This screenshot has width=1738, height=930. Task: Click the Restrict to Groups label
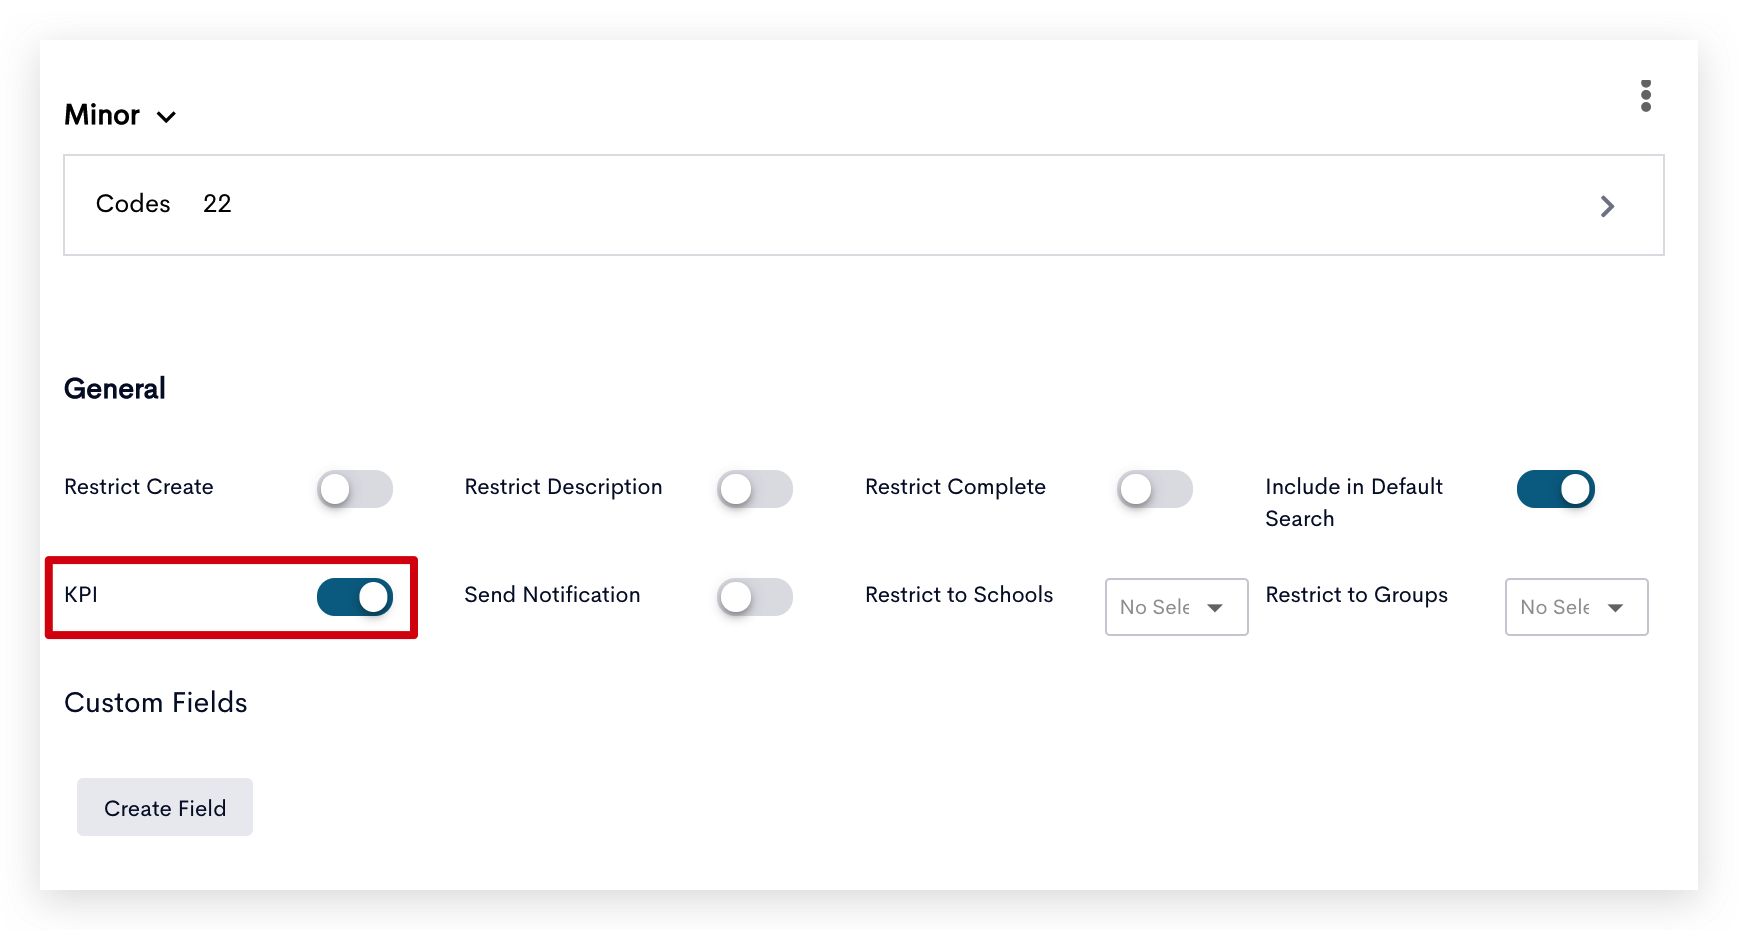pos(1356,595)
